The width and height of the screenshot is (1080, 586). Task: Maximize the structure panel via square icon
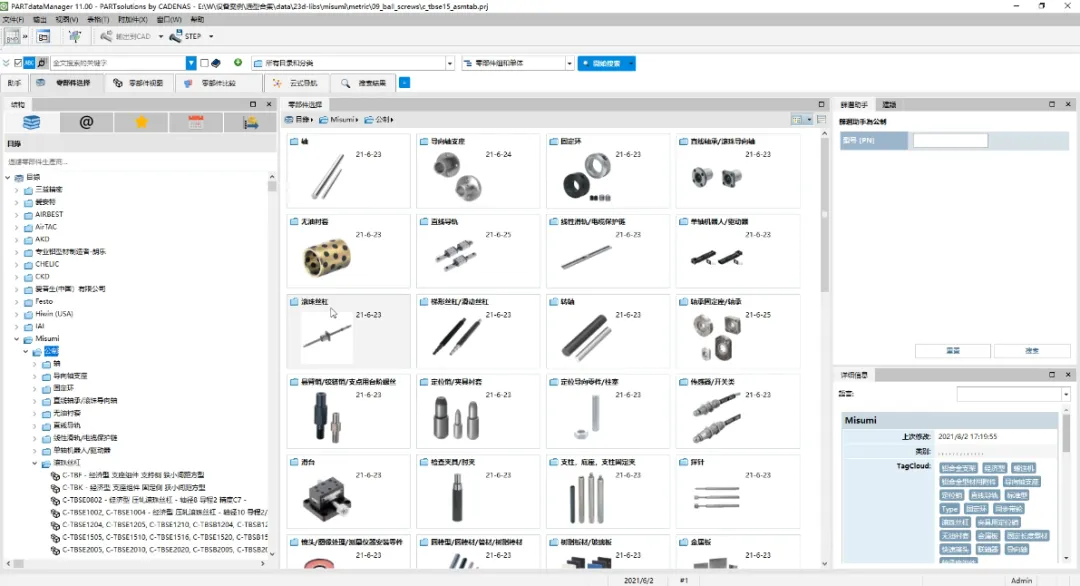click(x=253, y=105)
